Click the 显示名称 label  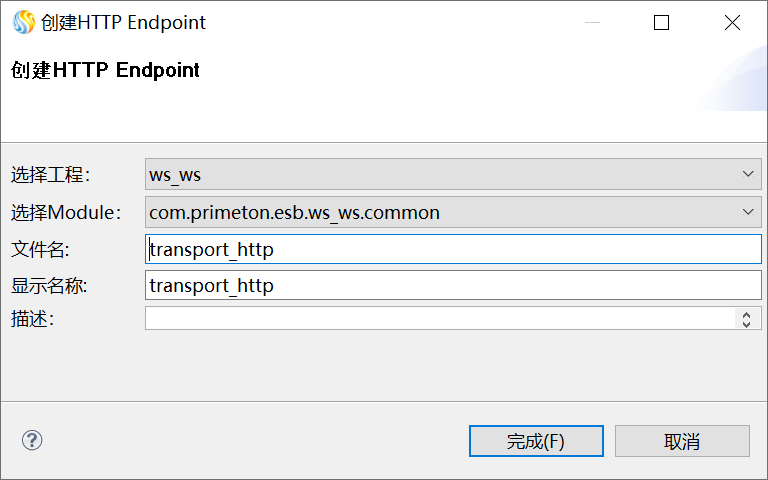click(x=50, y=285)
